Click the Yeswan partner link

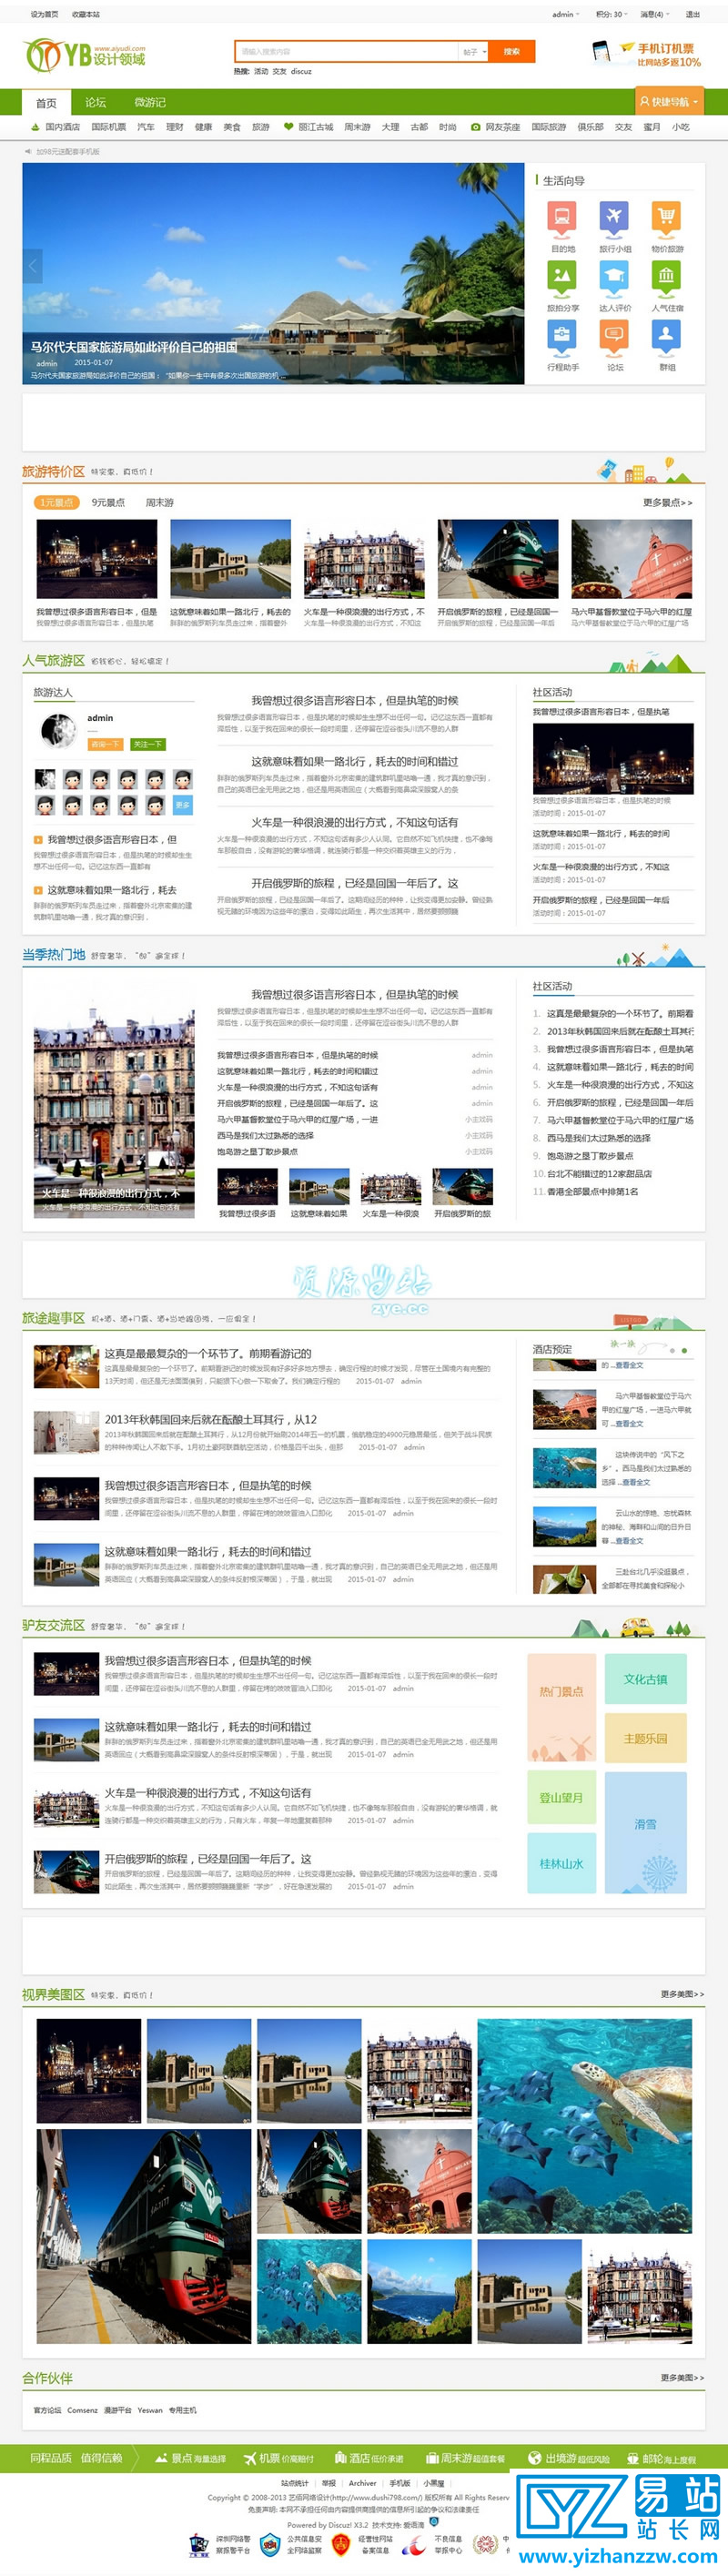pos(150,2409)
